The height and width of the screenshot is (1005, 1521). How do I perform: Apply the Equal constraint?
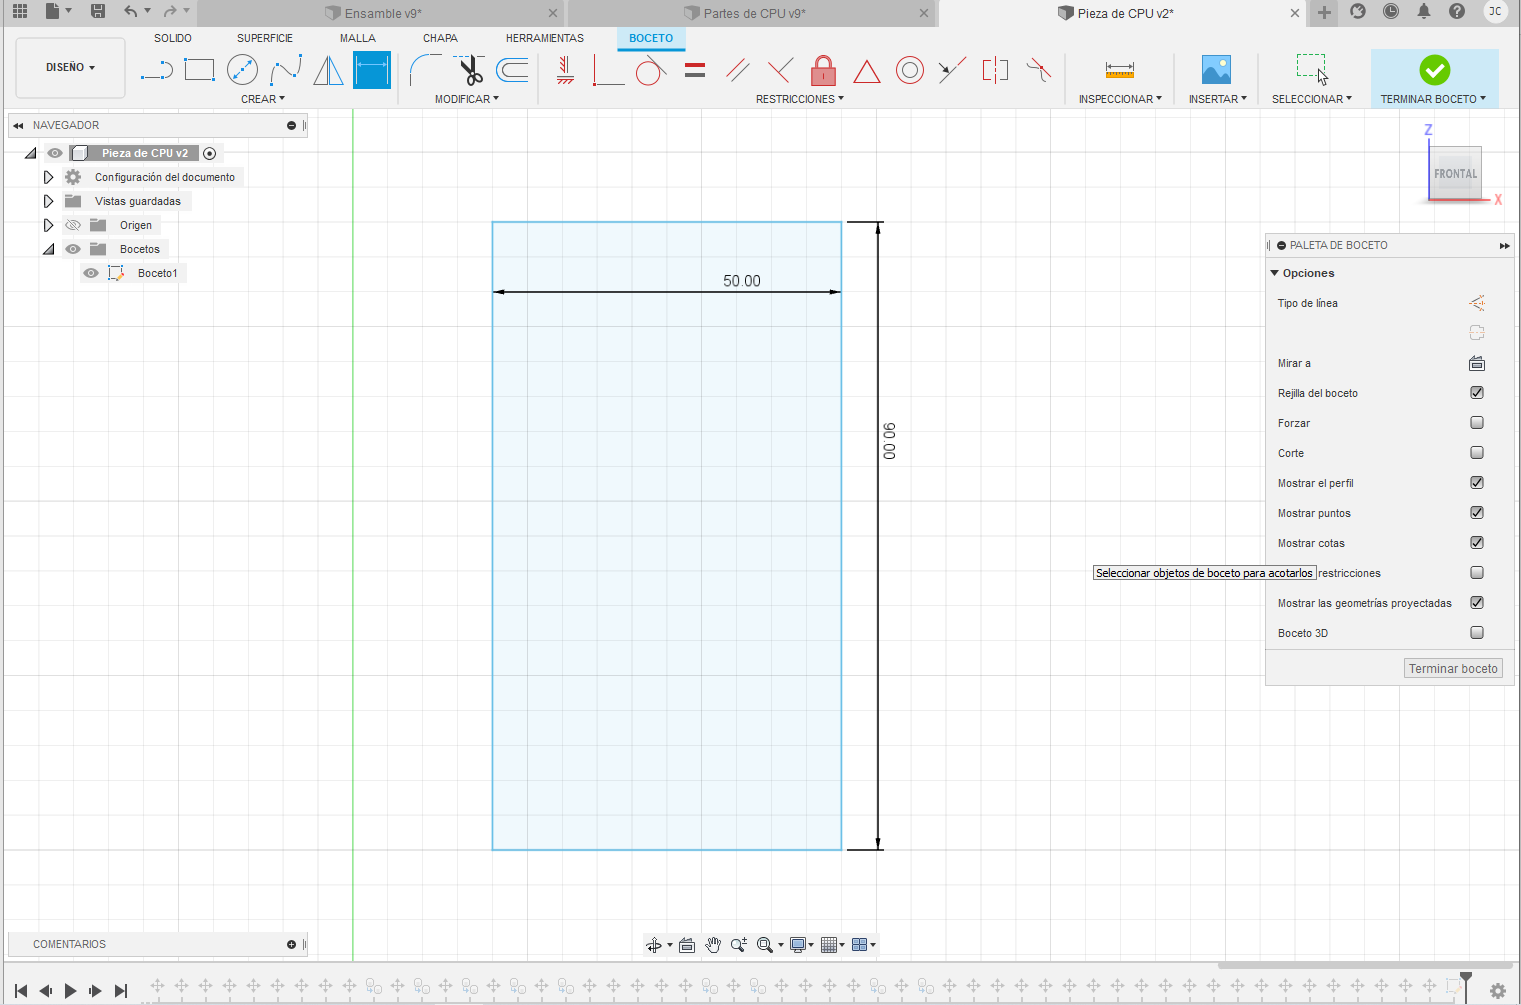(x=695, y=70)
